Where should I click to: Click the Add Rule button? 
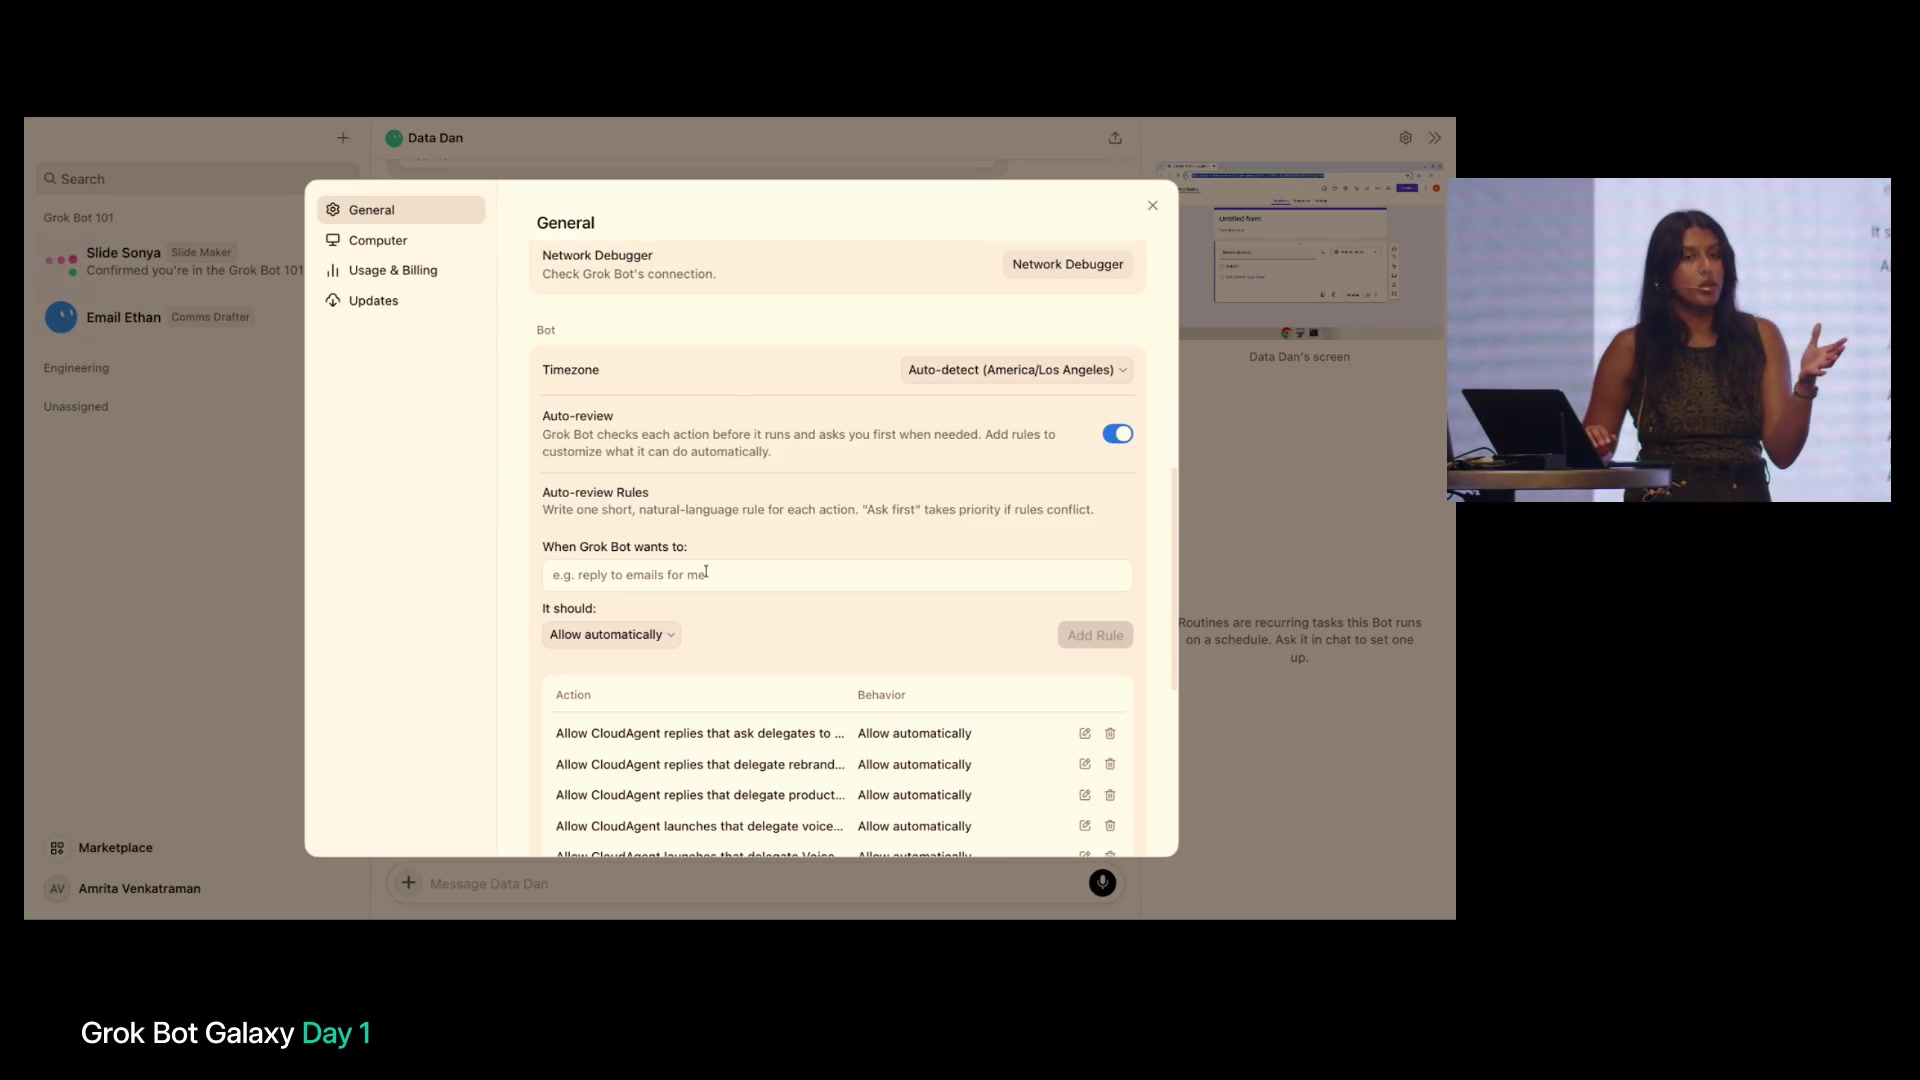(1095, 635)
